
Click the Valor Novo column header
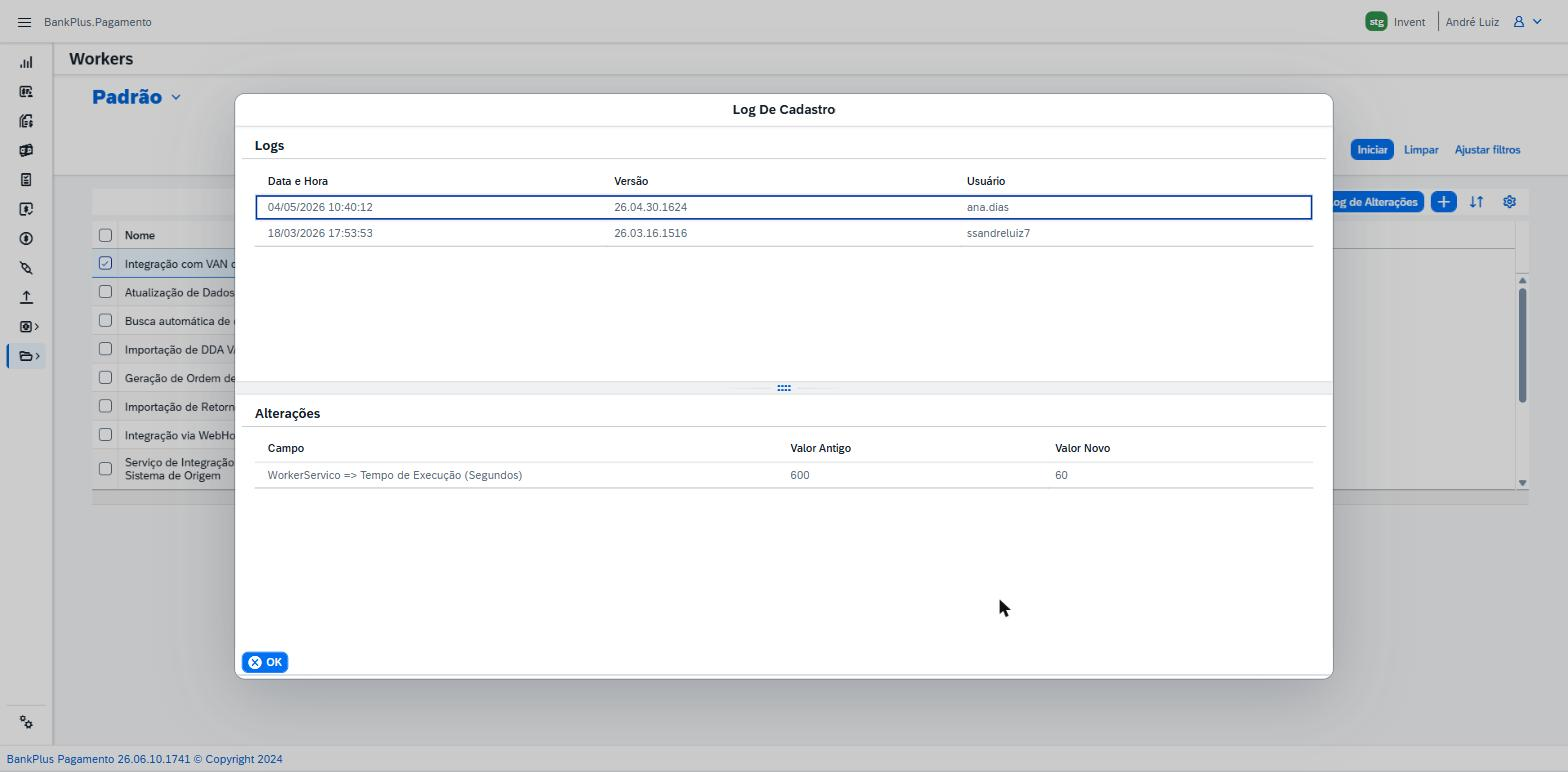pos(1082,448)
